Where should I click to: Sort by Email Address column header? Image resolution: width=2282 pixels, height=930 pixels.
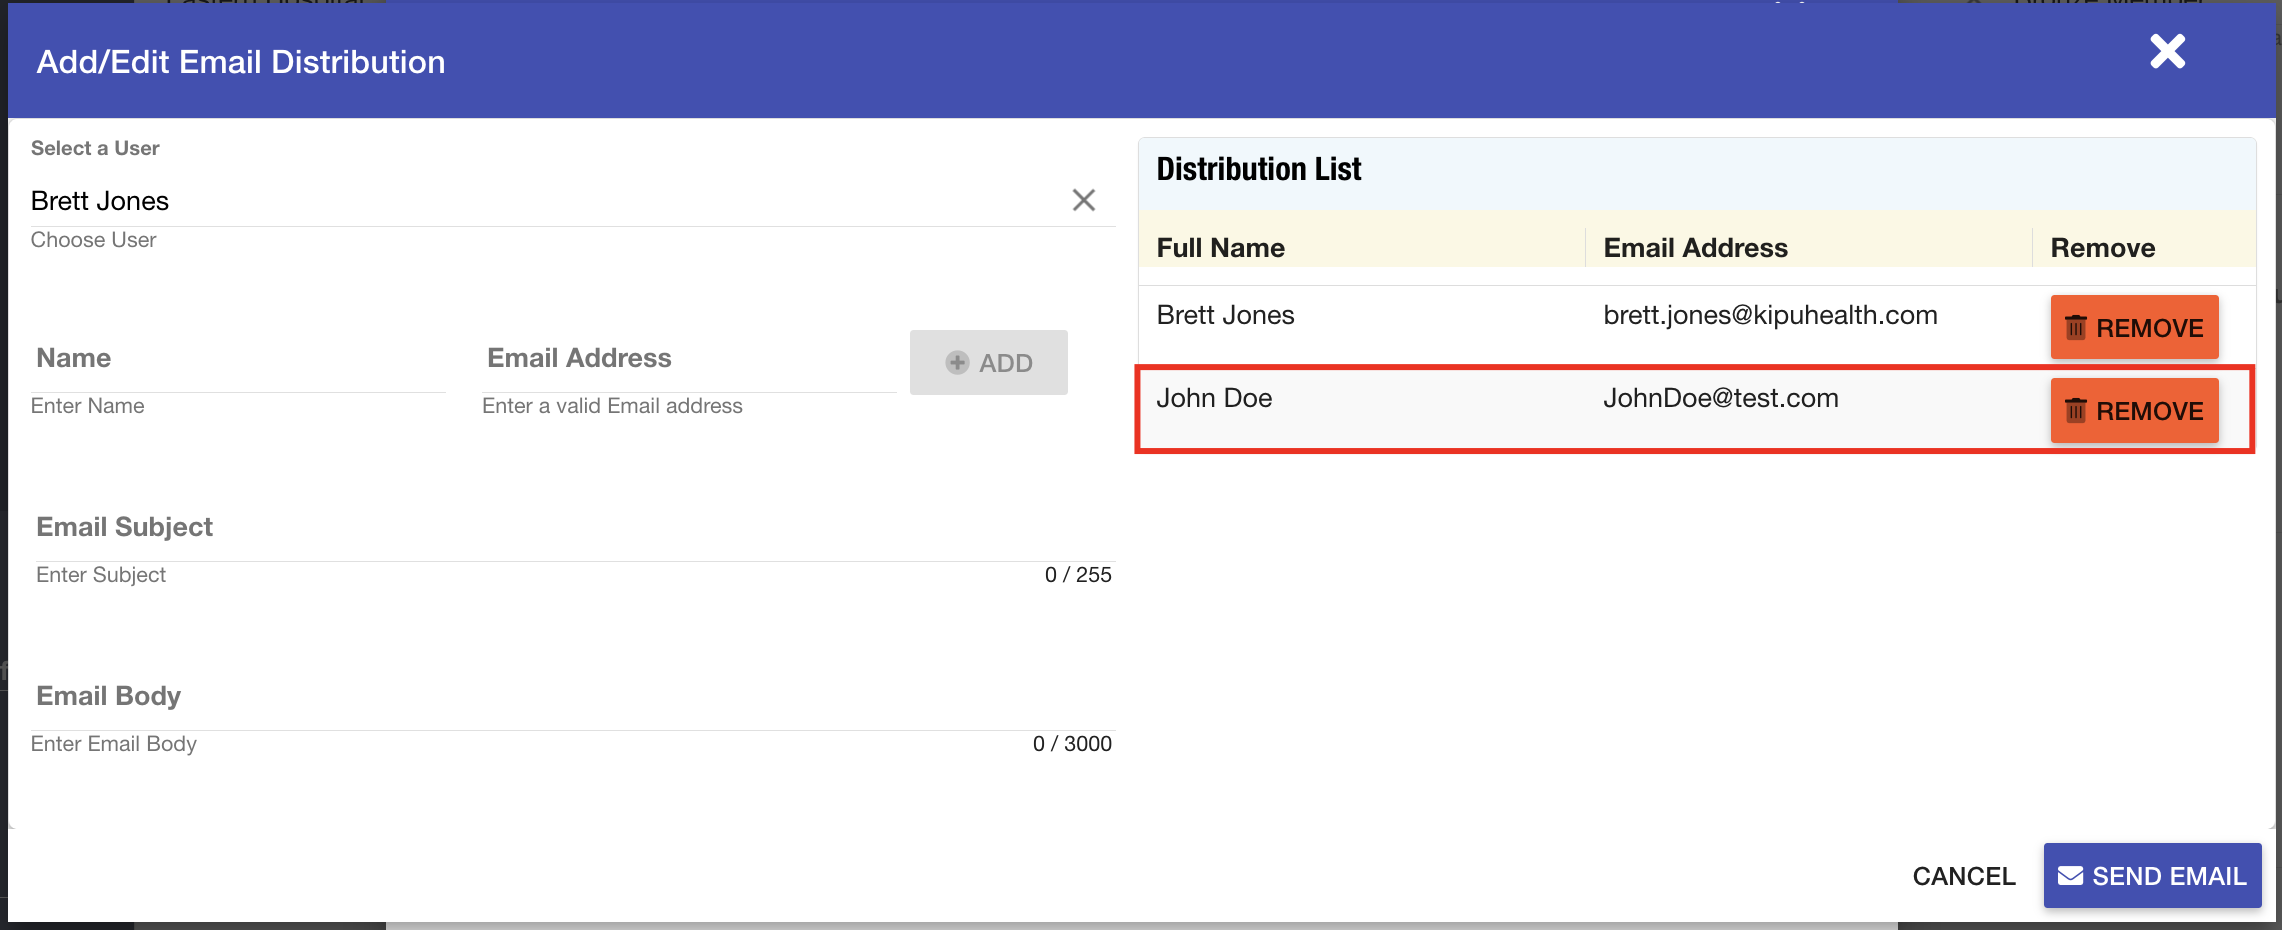tap(1695, 248)
